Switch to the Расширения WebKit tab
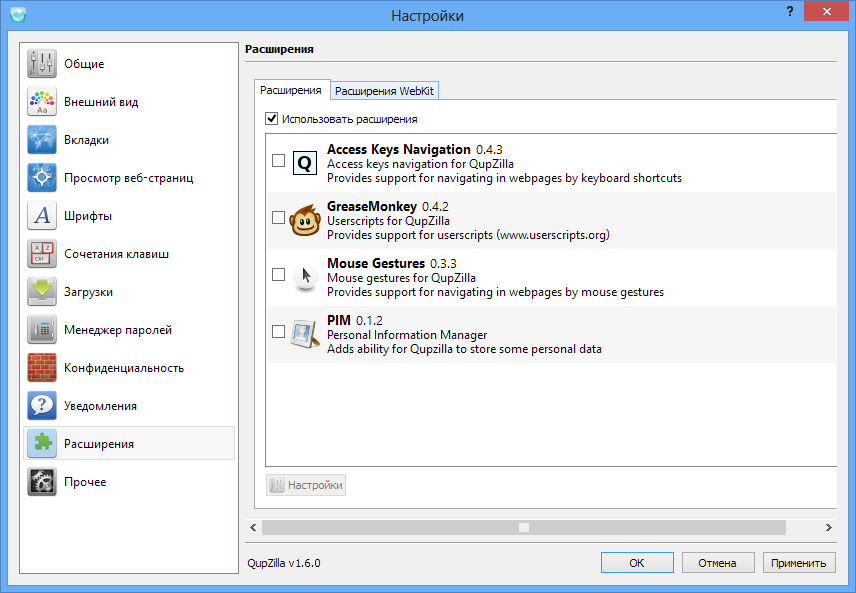This screenshot has height=593, width=856. point(384,91)
